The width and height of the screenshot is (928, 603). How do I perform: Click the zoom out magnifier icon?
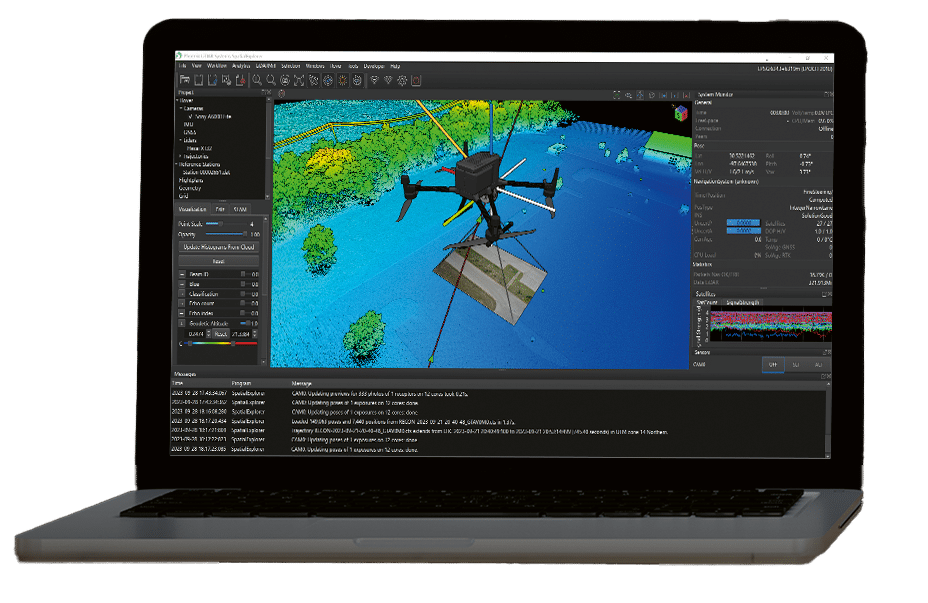pyautogui.click(x=271, y=79)
